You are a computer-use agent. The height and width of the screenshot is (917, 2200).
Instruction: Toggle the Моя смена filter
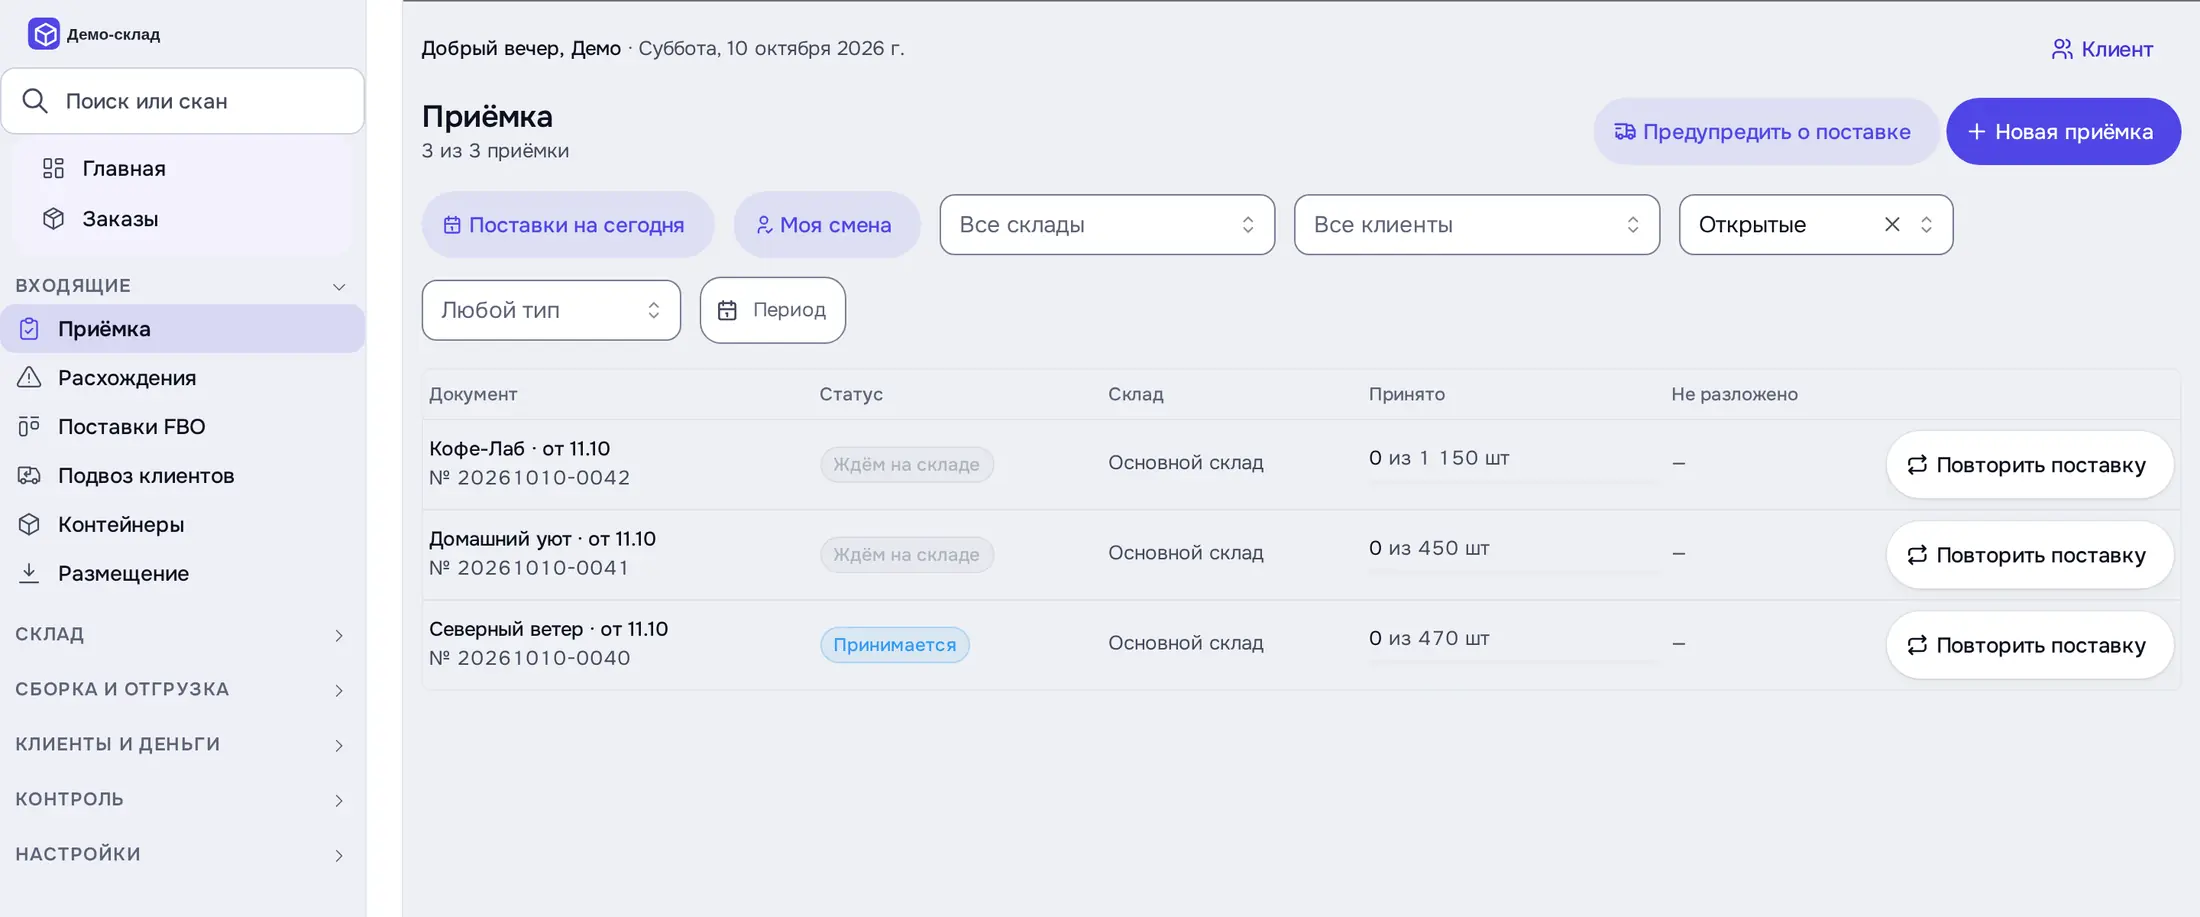click(826, 225)
